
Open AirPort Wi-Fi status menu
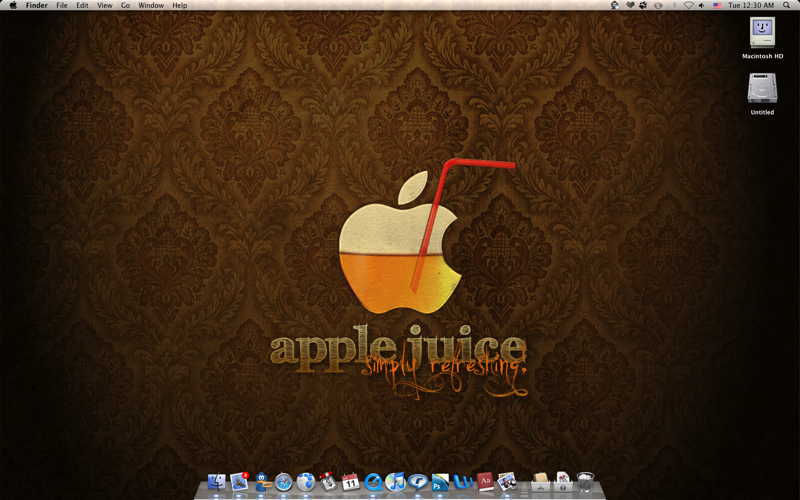point(688,5)
